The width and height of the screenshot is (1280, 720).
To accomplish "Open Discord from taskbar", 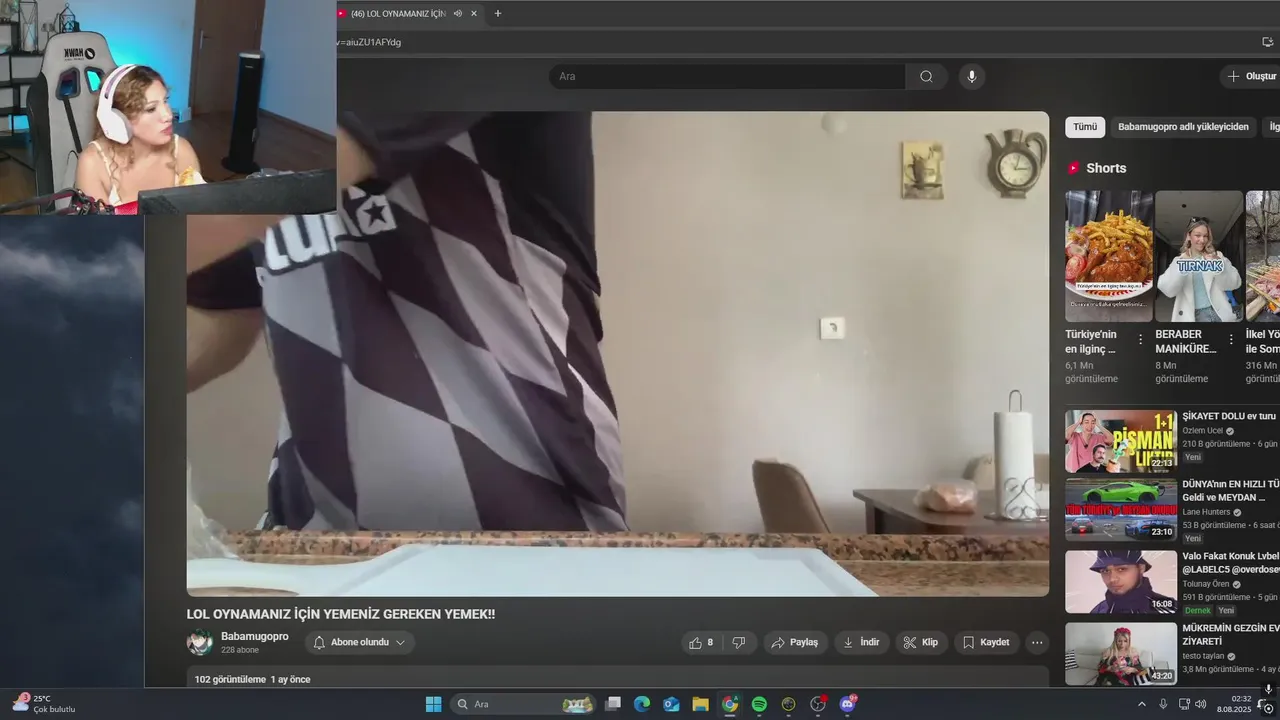I will point(848,704).
